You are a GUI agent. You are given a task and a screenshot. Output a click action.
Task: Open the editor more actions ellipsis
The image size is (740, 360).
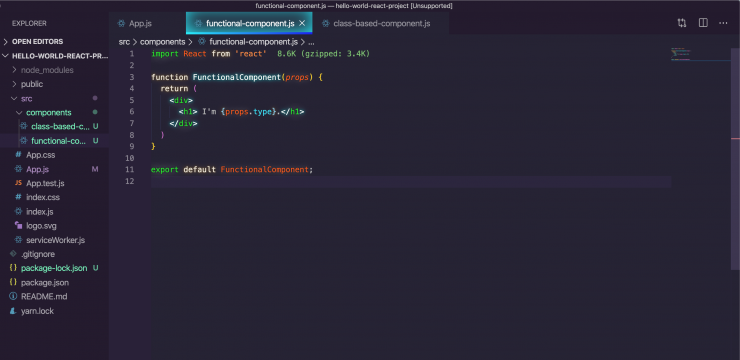[x=723, y=23]
